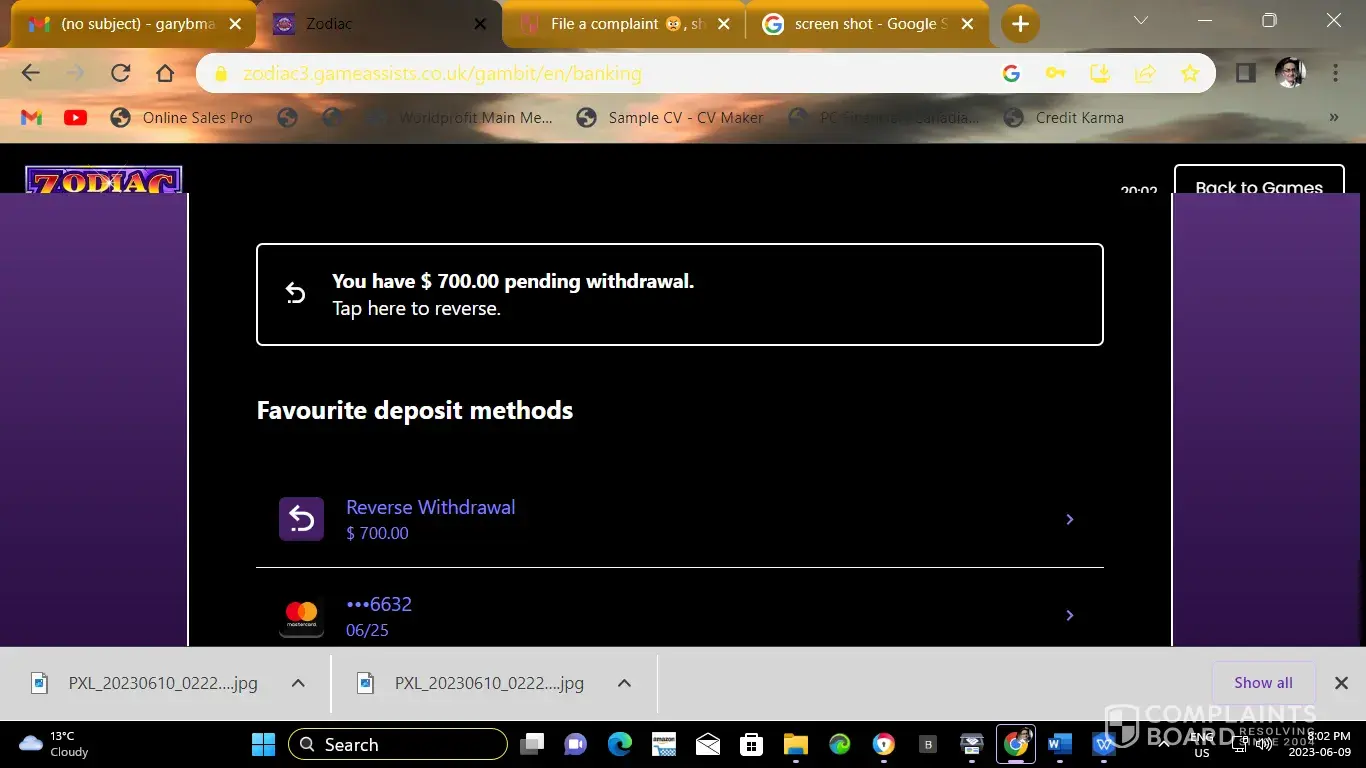Close the screen shot Google Search tab
The width and height of the screenshot is (1366, 768).
click(x=967, y=24)
